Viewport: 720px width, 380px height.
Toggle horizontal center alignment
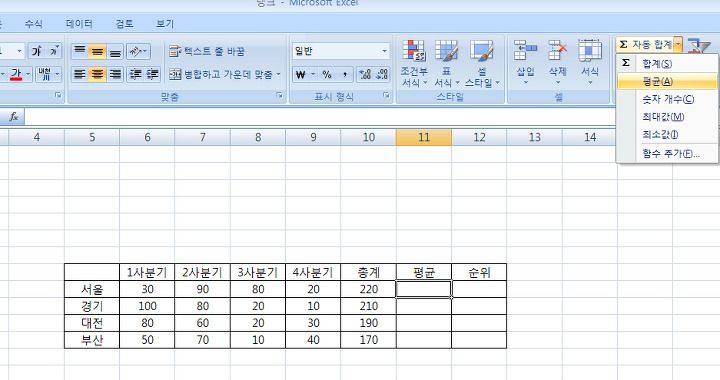coord(97,74)
